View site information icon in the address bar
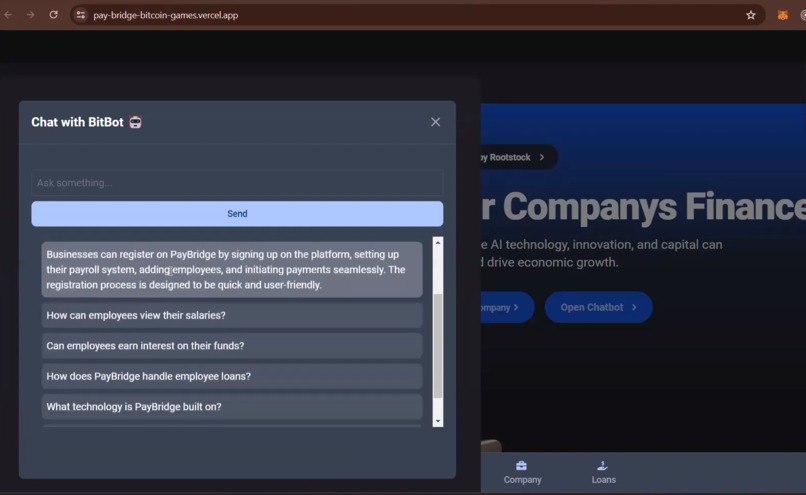806x495 pixels. point(81,15)
